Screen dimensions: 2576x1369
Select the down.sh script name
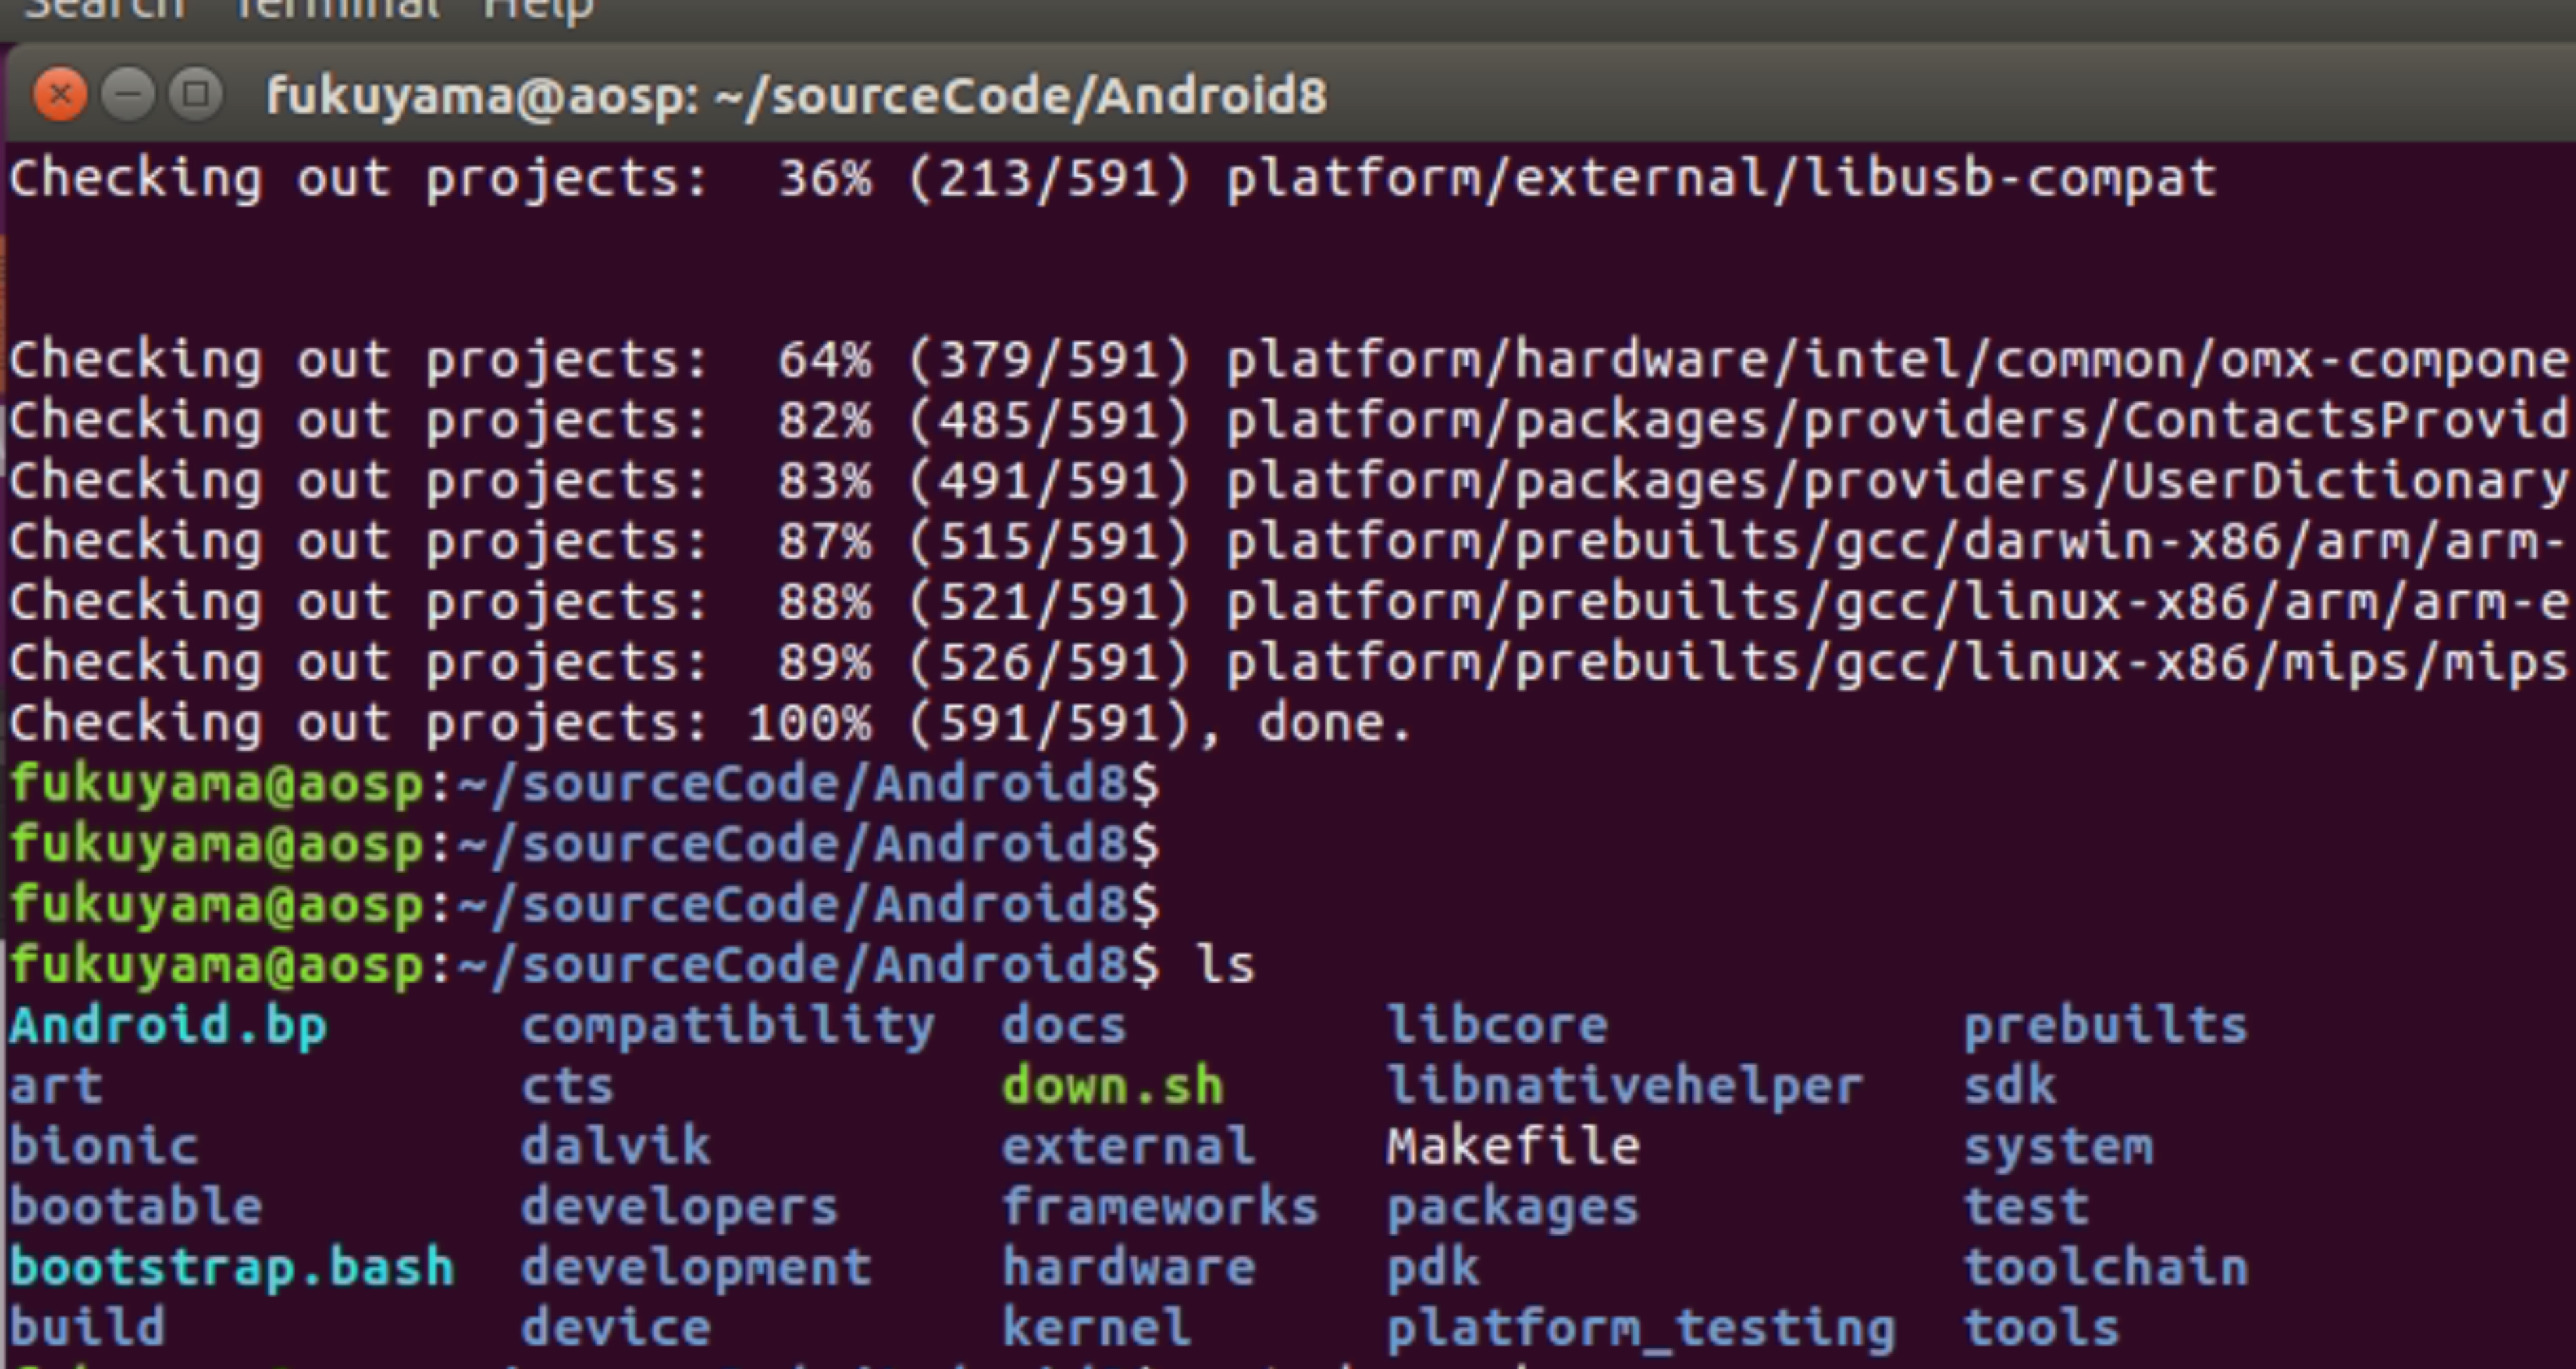tap(1112, 1087)
